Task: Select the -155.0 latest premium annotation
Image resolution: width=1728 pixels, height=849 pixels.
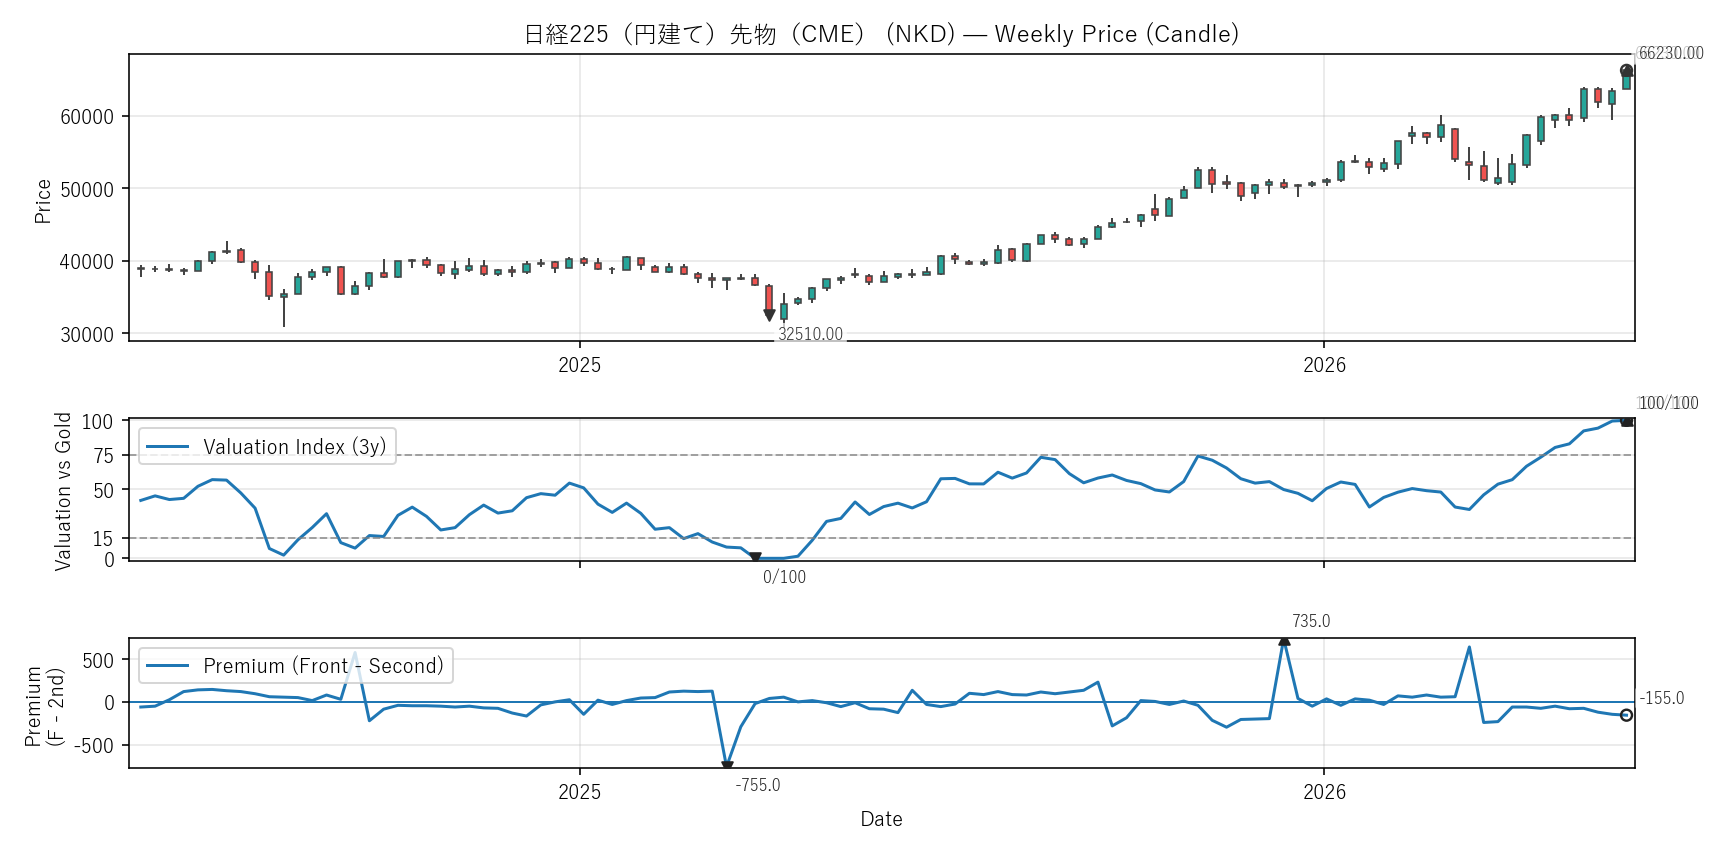Action: click(1662, 698)
